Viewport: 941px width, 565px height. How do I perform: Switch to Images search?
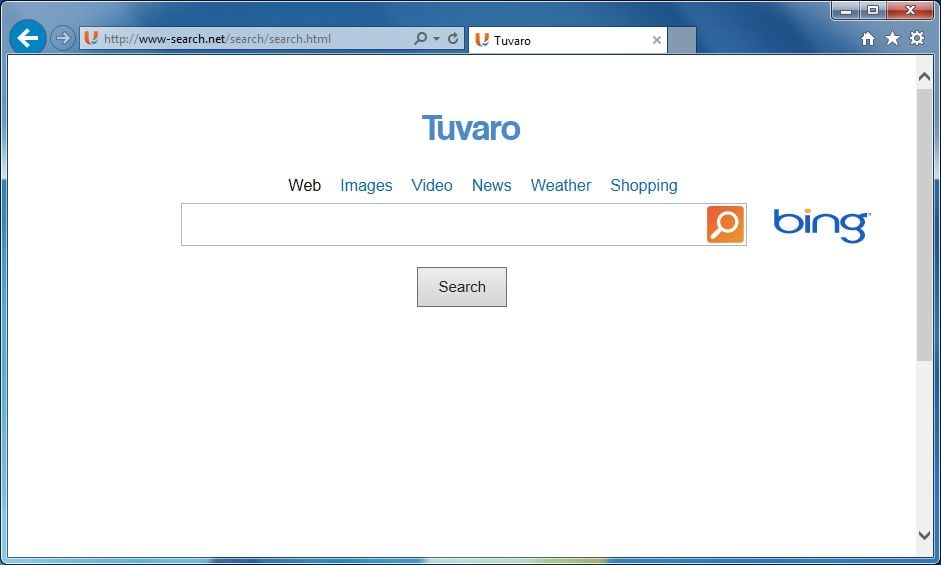click(366, 186)
